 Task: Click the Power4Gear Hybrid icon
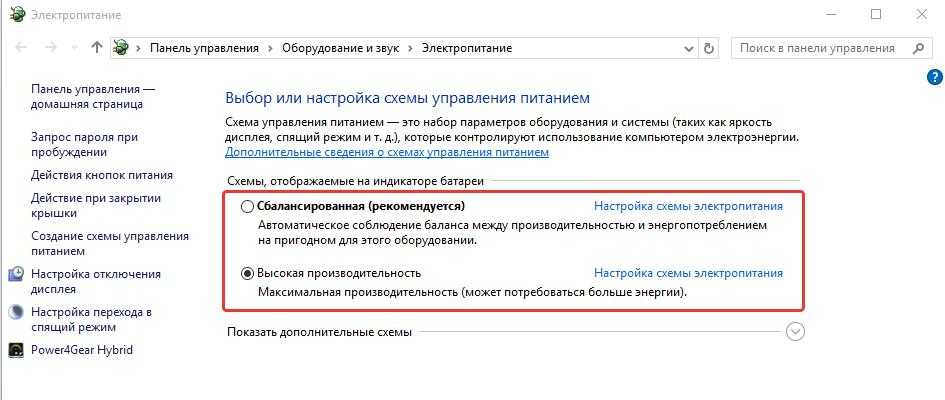point(16,350)
